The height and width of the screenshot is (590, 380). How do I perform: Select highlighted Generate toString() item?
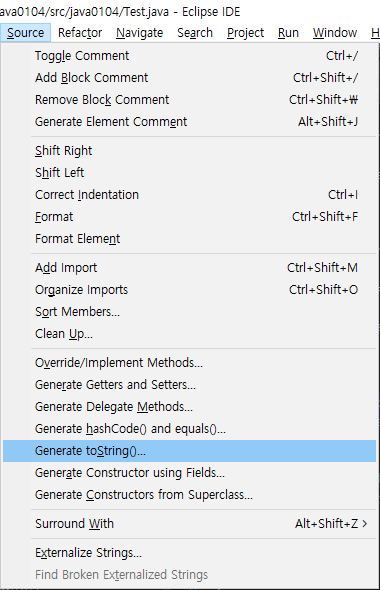pyautogui.click(x=189, y=451)
